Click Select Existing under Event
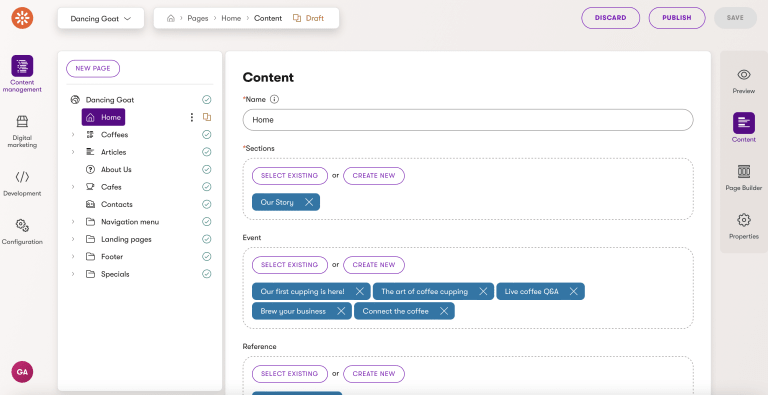Image resolution: width=768 pixels, height=395 pixels. pos(289,265)
